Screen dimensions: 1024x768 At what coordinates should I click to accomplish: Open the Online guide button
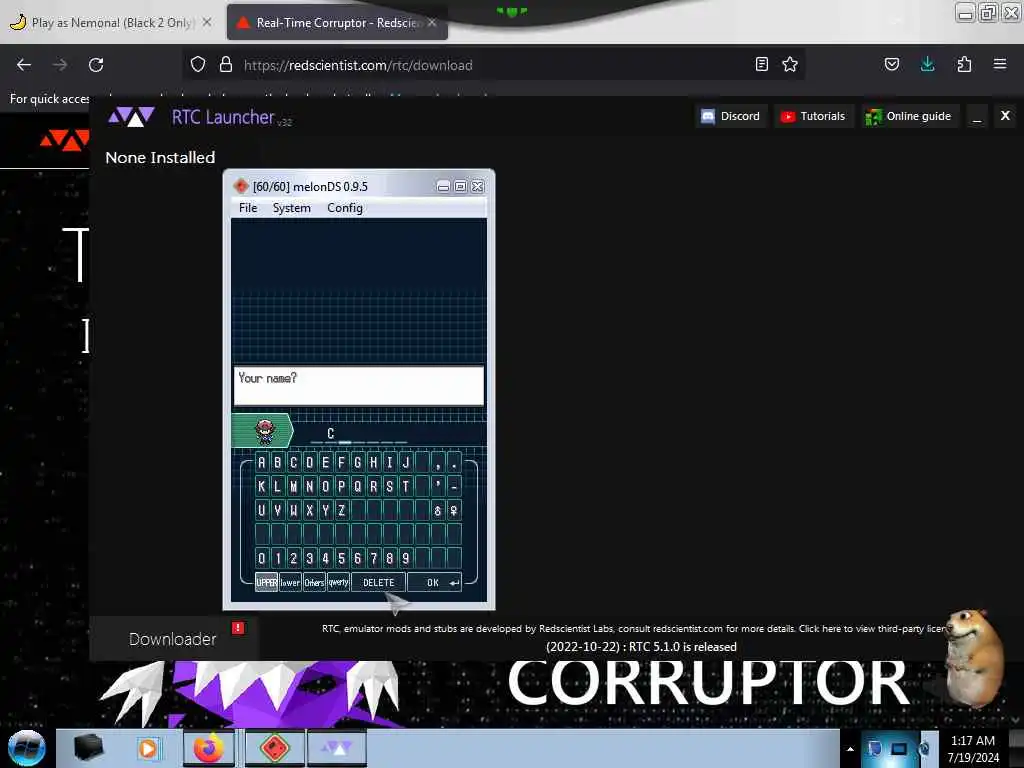(x=909, y=116)
